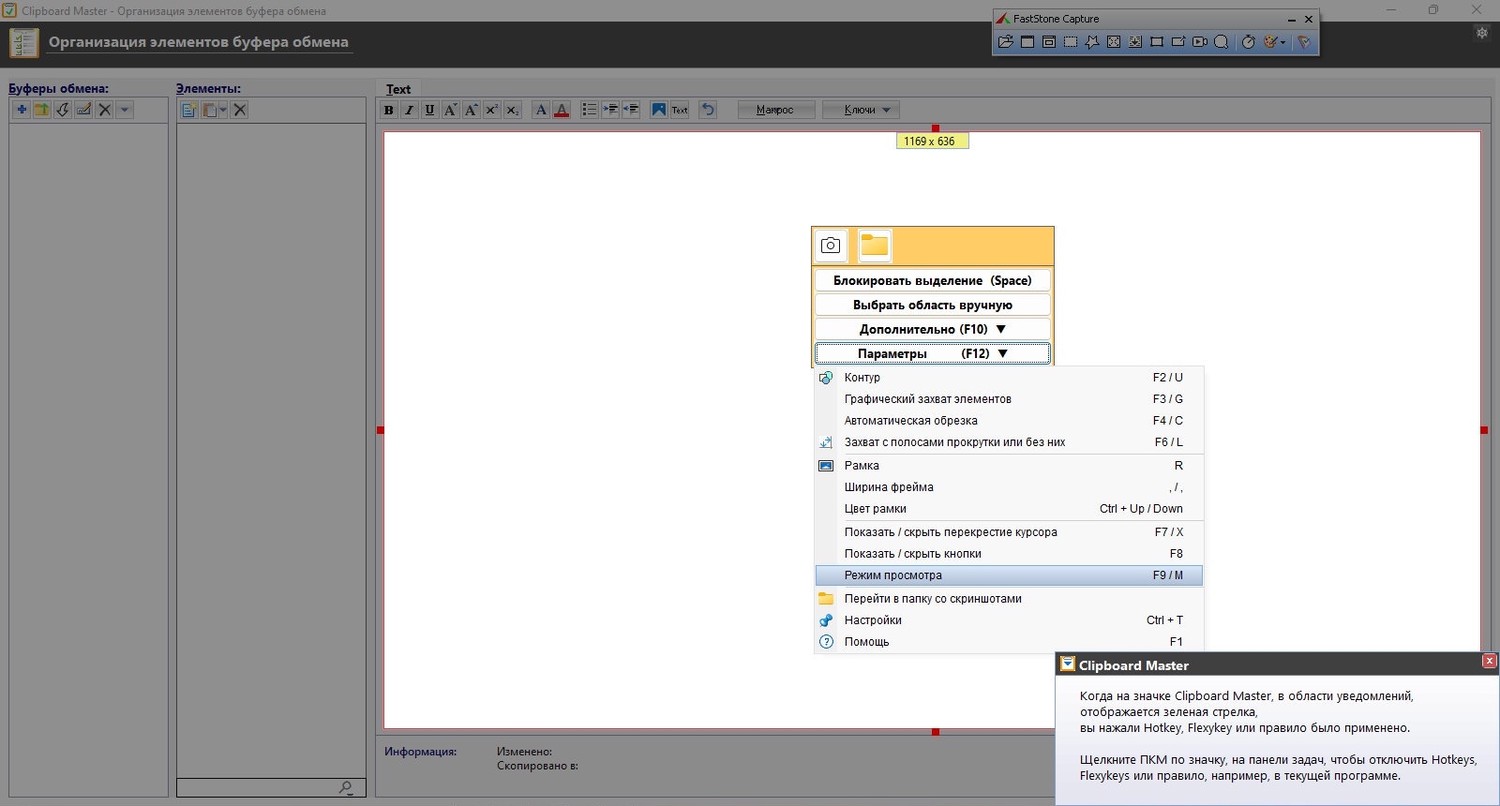This screenshot has width=1500, height=806.
Task: Click the Макрос button
Action: coord(776,110)
